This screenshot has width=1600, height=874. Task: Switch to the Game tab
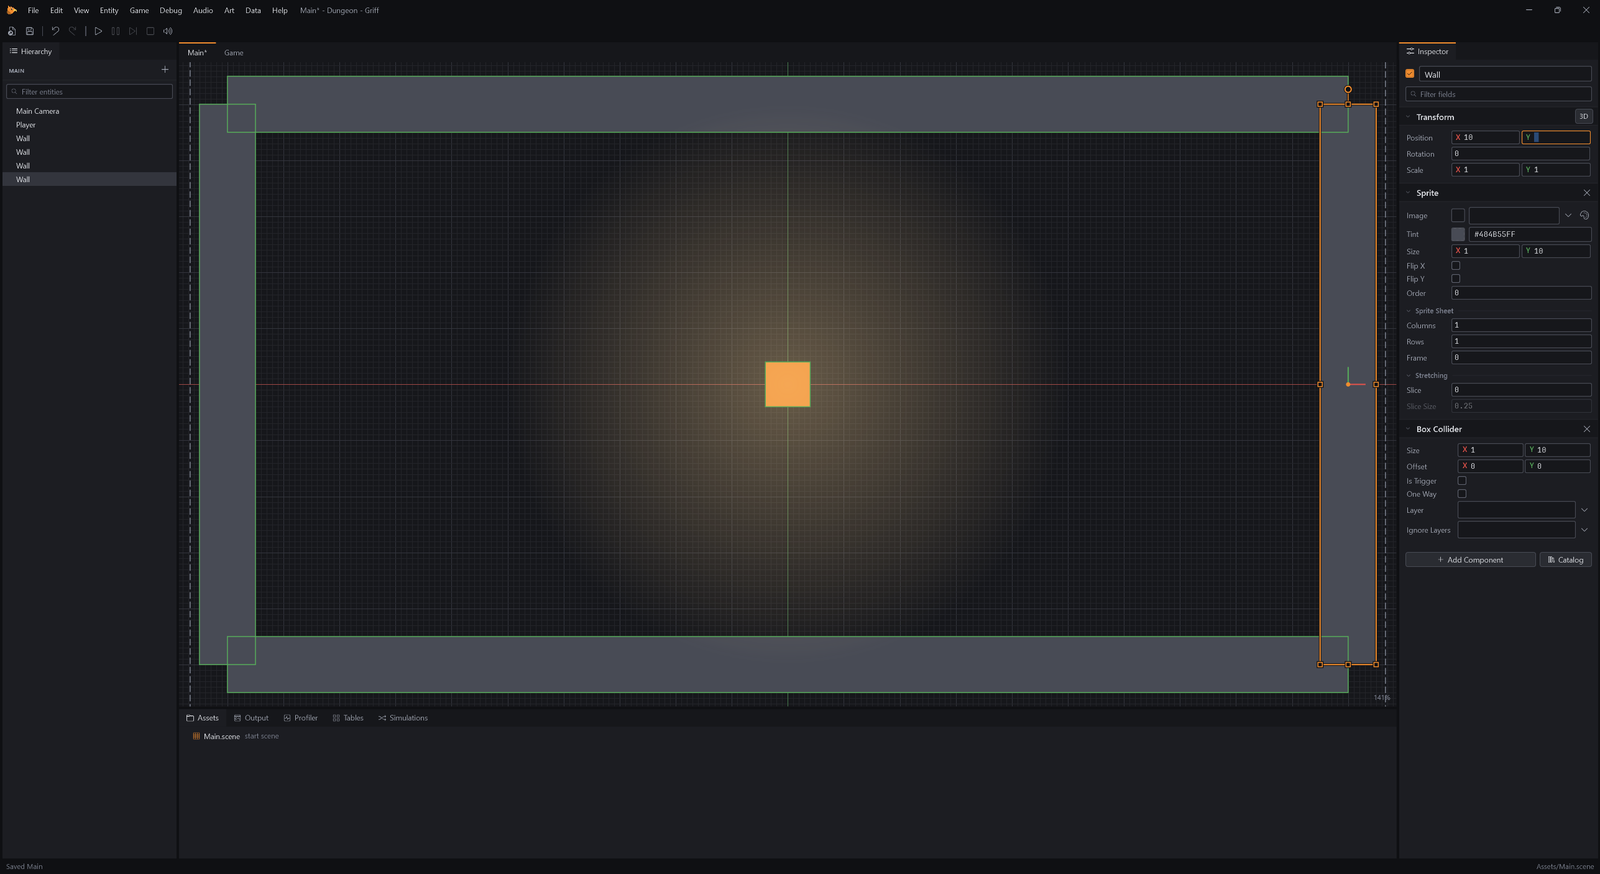click(234, 53)
